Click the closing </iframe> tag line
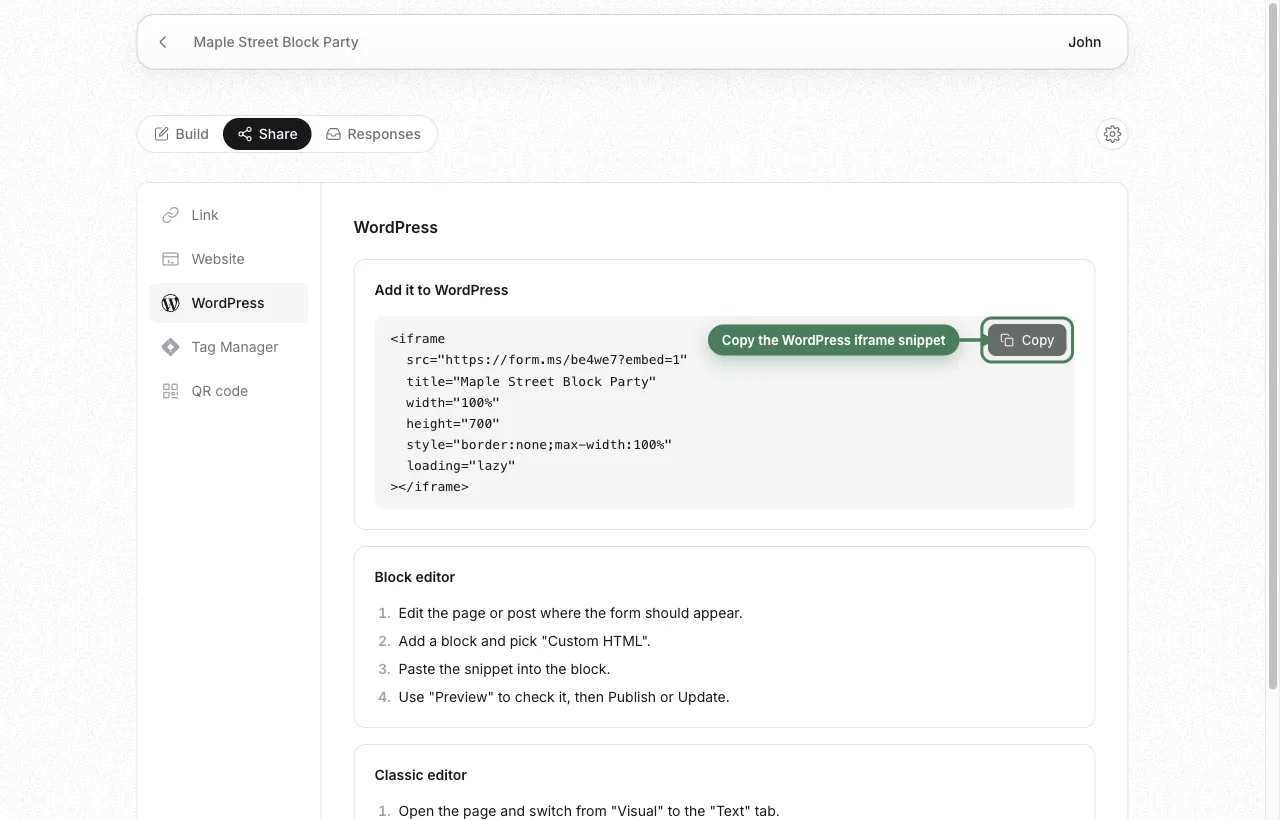1280x820 pixels. pos(430,486)
